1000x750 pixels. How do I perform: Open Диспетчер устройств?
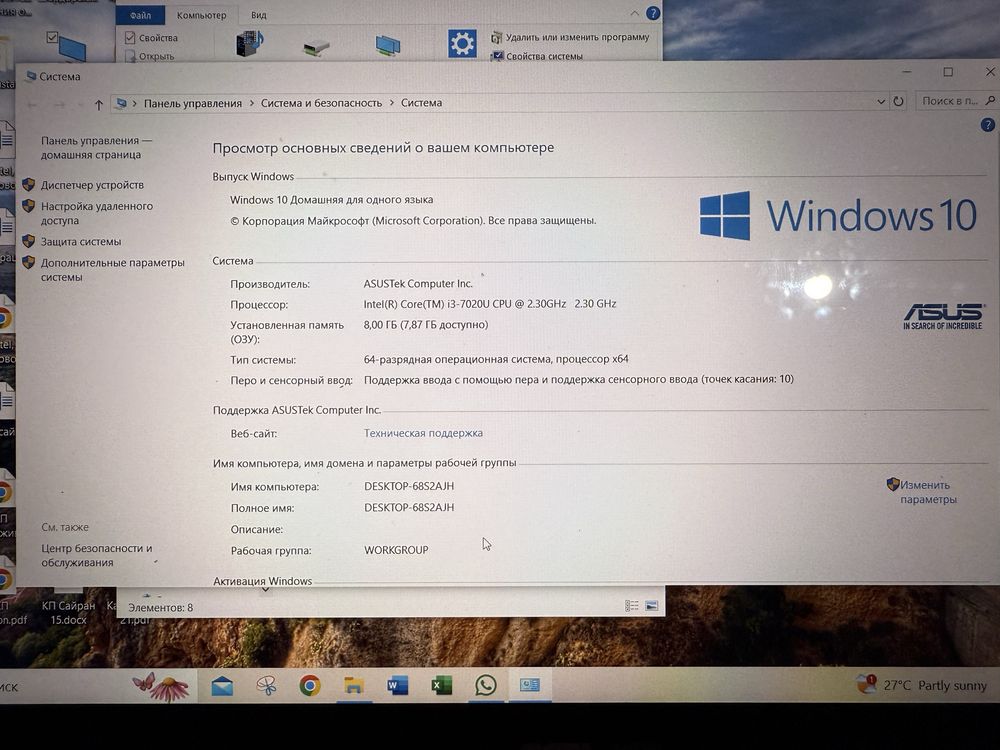[92, 185]
